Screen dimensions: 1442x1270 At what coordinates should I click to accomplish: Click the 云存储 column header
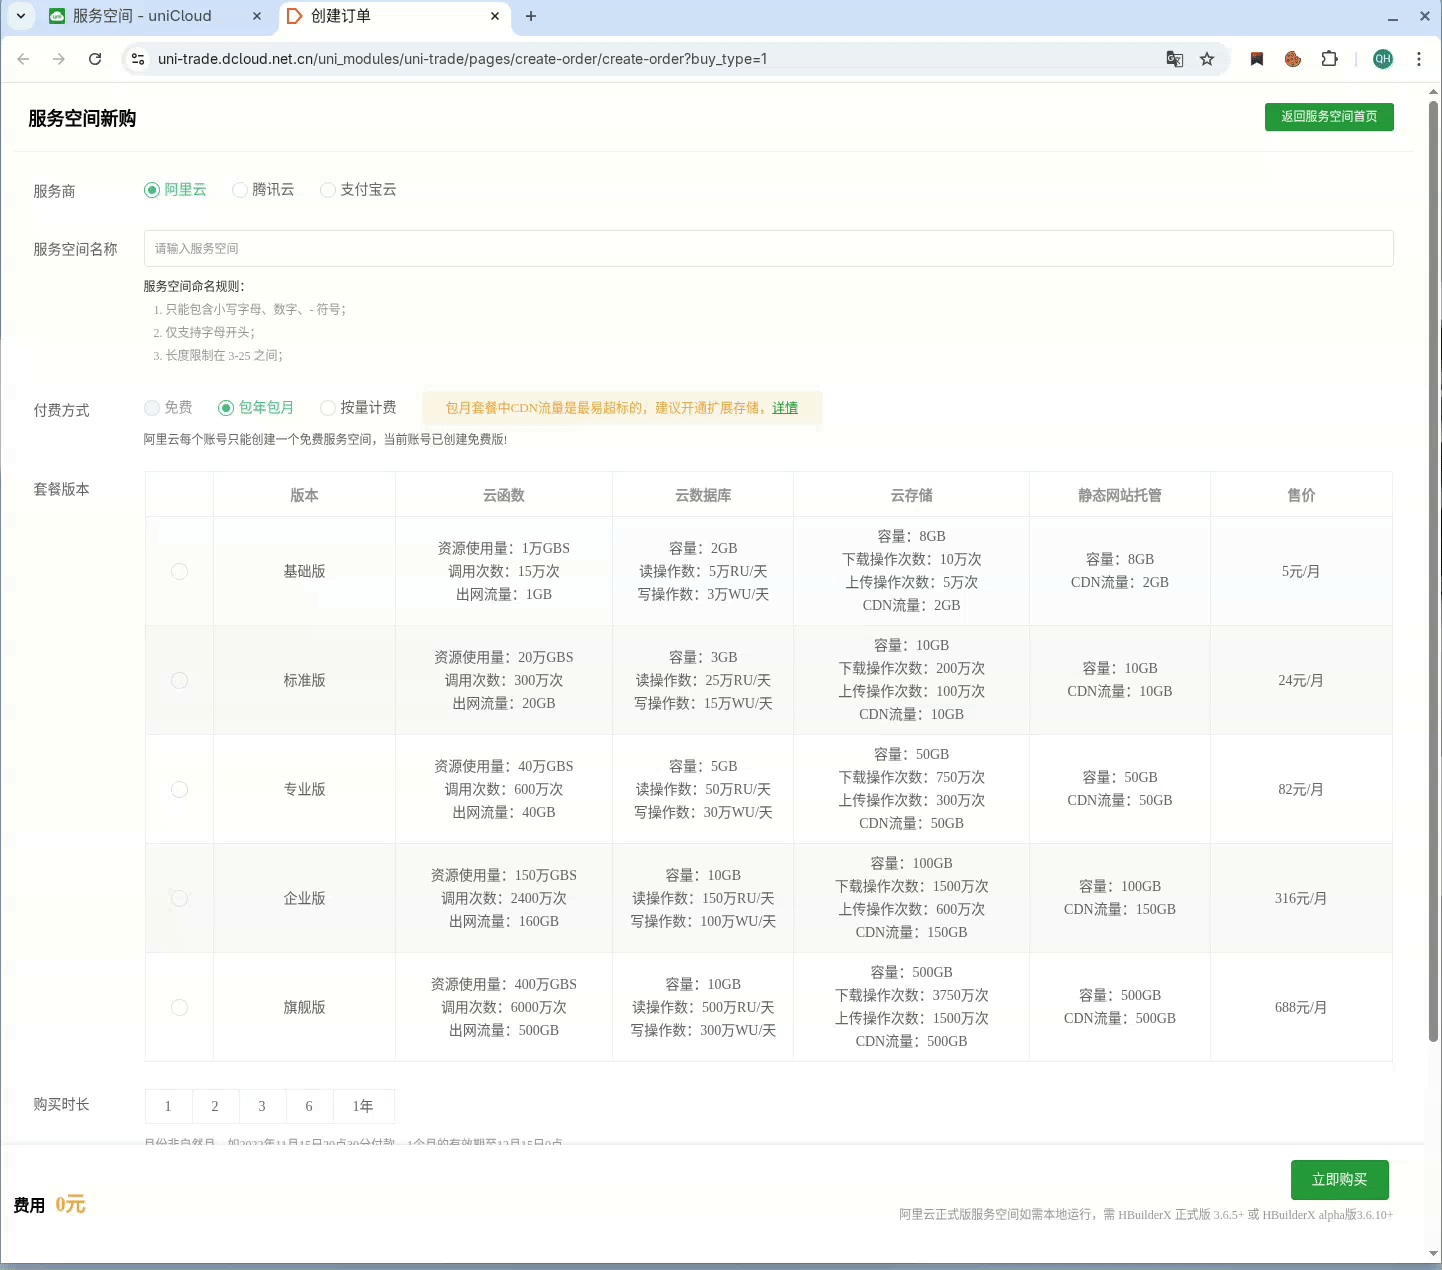point(912,495)
